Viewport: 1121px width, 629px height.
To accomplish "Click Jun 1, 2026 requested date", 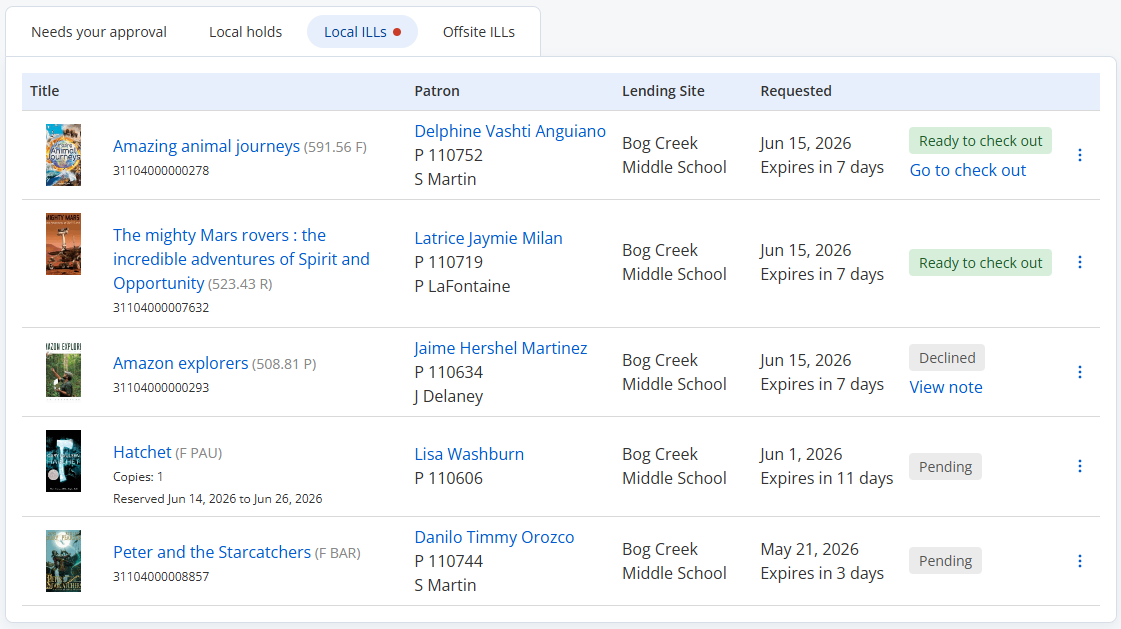I will (801, 454).
